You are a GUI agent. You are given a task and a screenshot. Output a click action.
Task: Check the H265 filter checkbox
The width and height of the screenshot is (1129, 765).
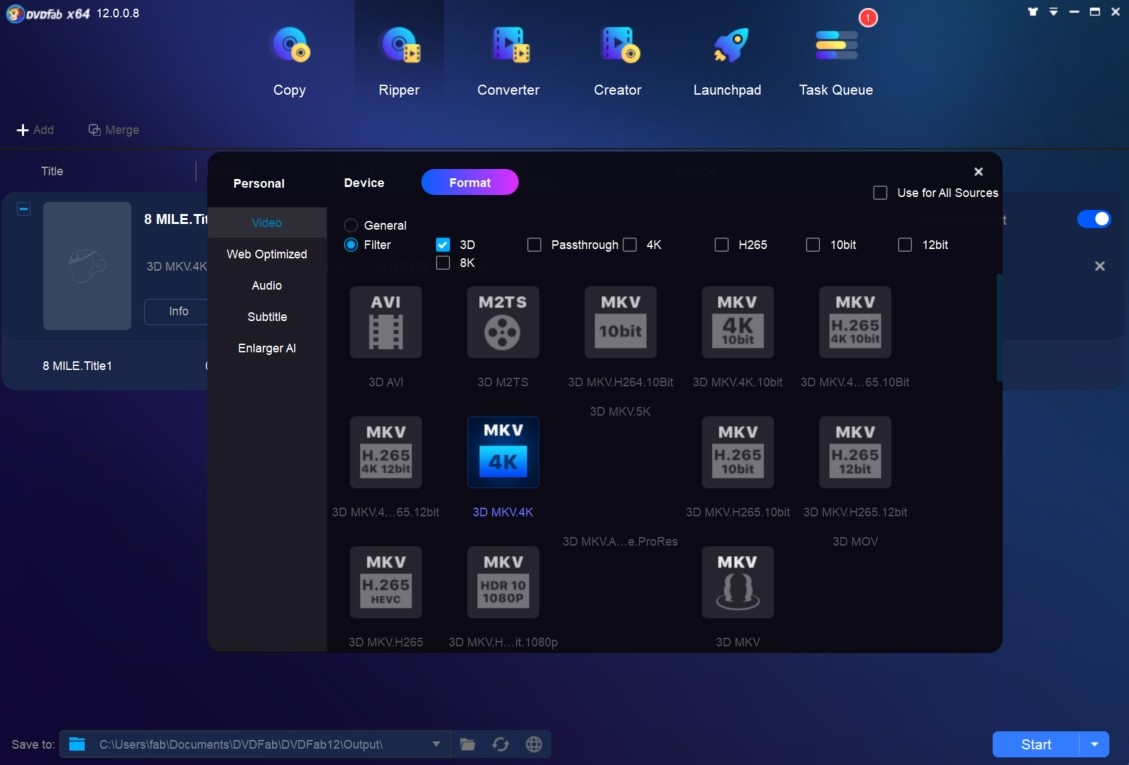pos(721,245)
